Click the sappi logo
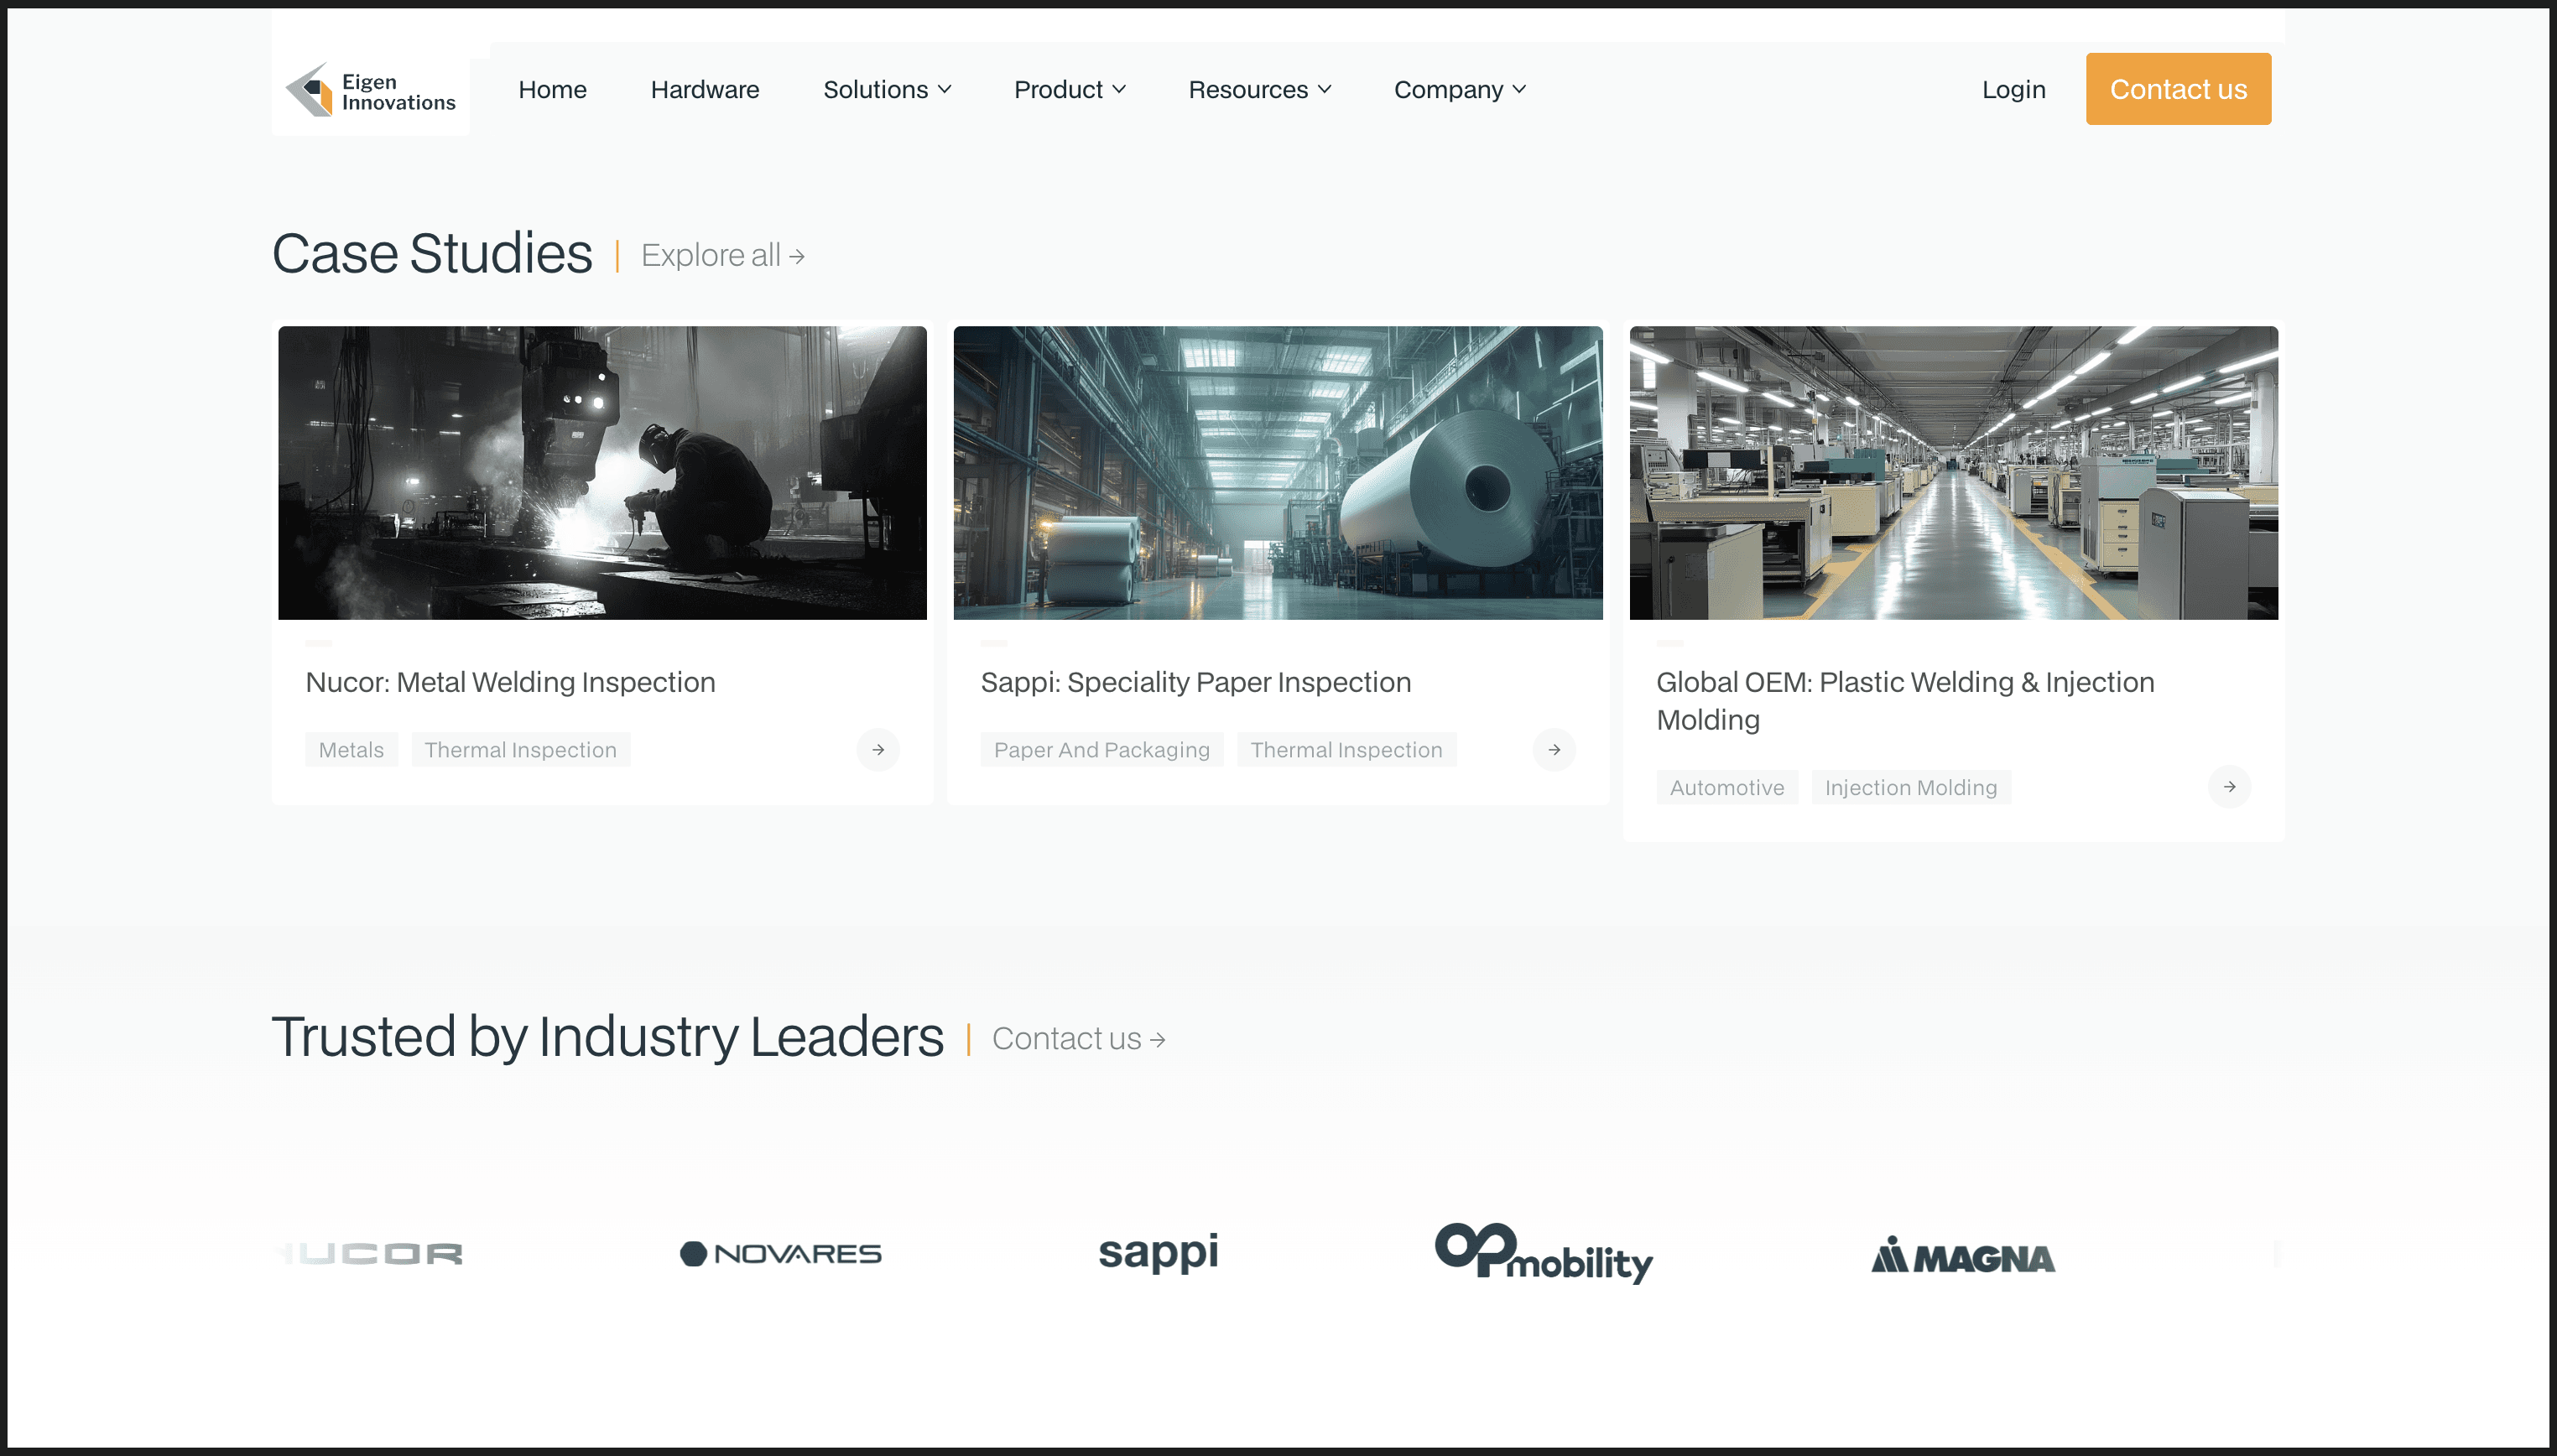The image size is (2557, 1456). pyautogui.click(x=1157, y=1252)
